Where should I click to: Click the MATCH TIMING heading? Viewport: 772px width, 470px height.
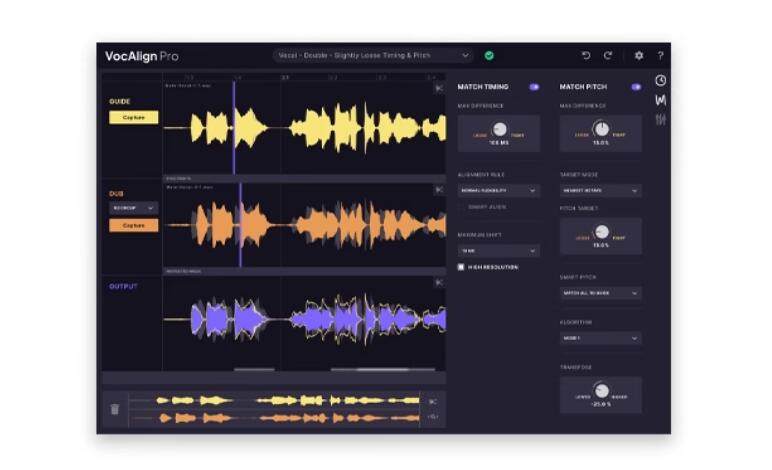[482, 87]
